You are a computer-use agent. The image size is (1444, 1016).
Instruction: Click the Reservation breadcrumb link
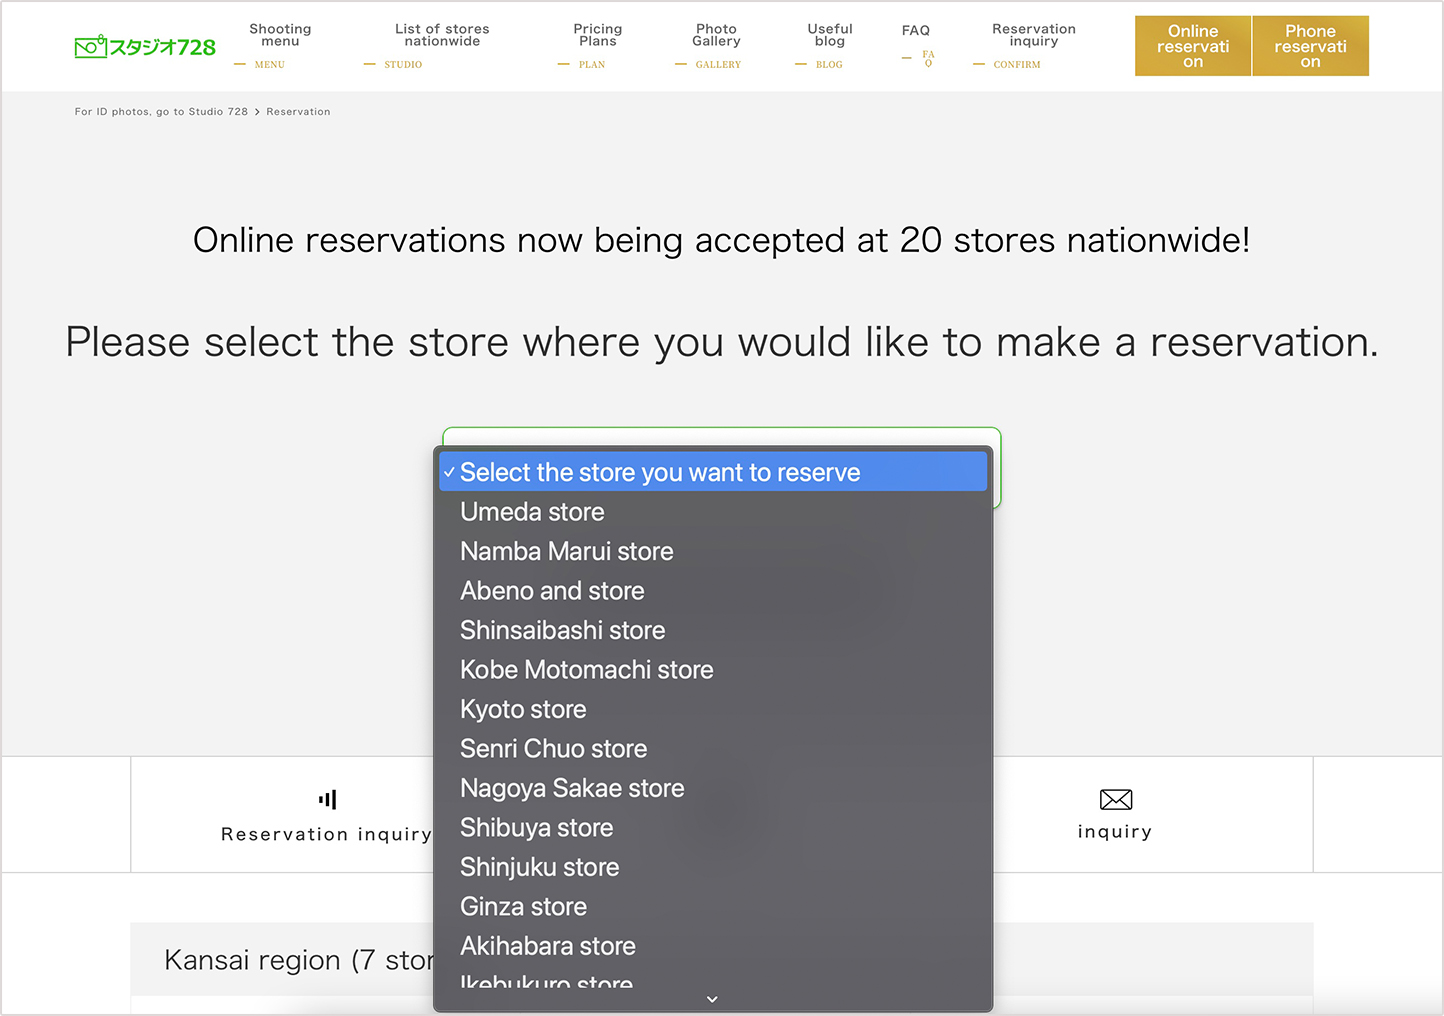[x=298, y=111]
